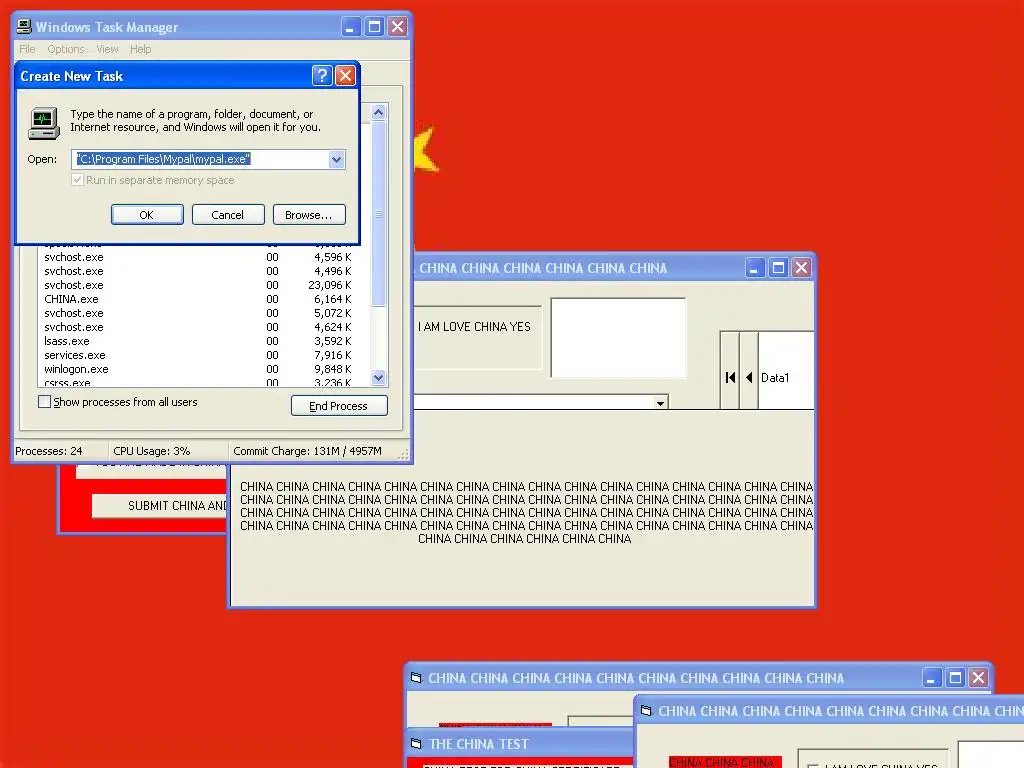Minimize the Windows Task Manager window
This screenshot has width=1024, height=768.
[x=351, y=27]
